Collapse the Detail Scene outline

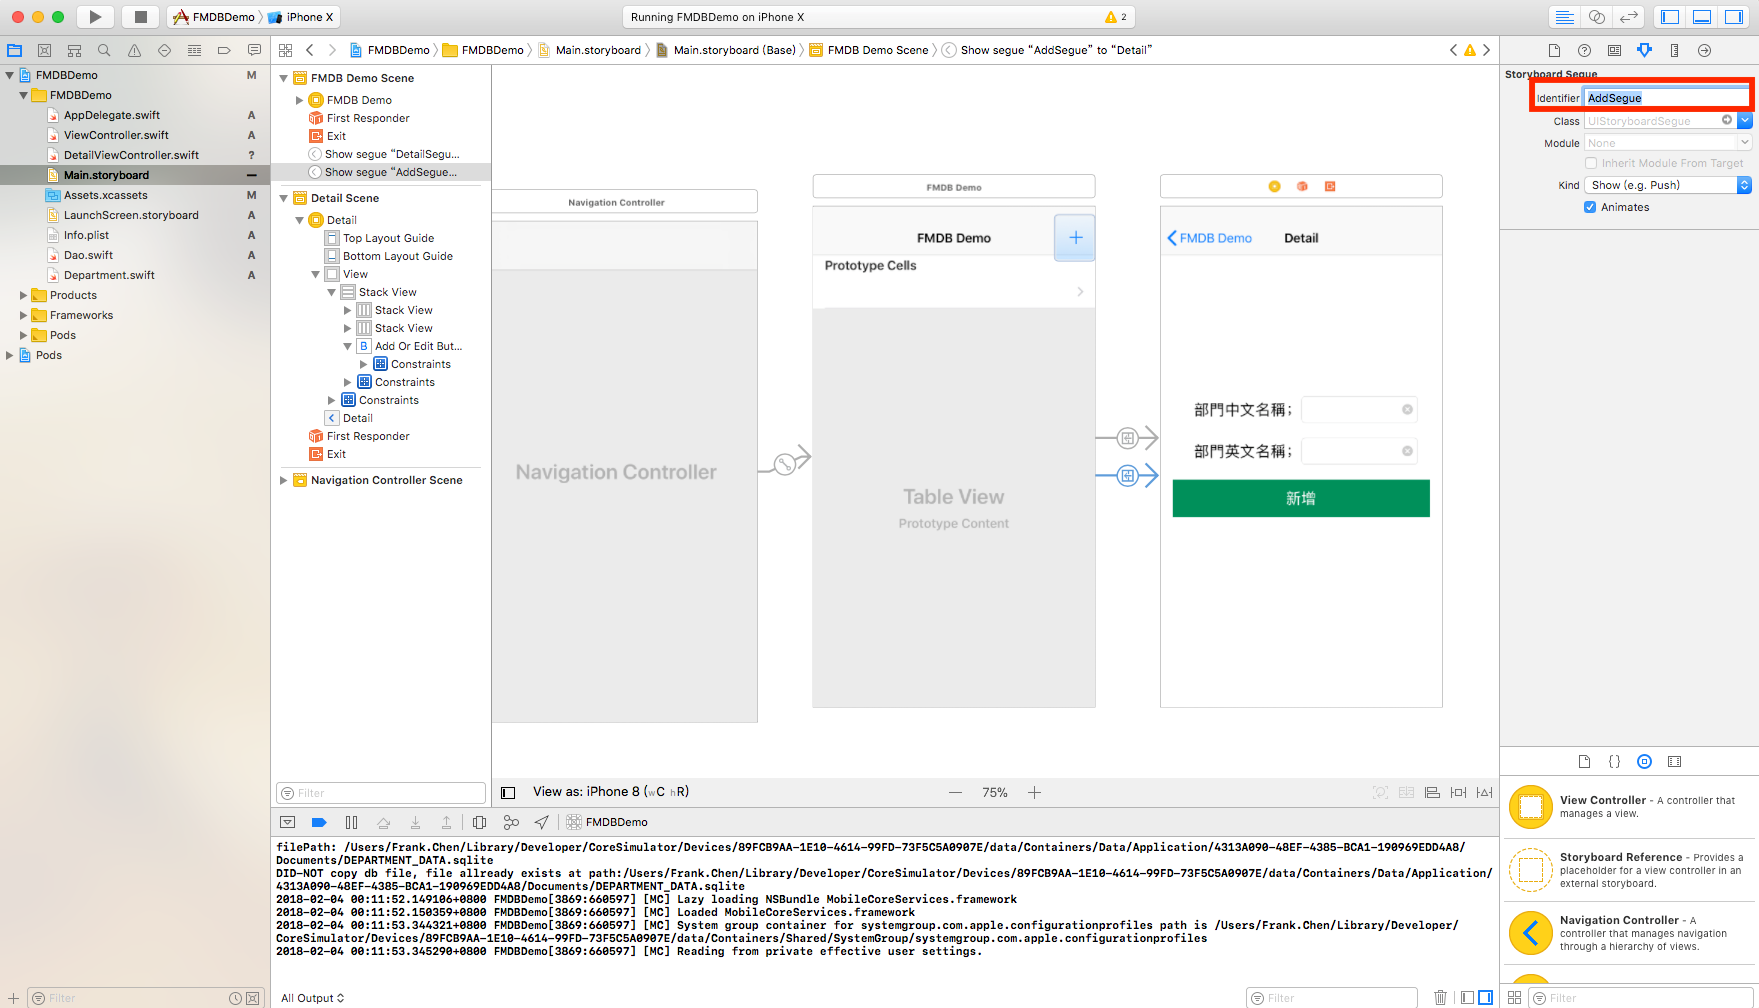coord(284,198)
